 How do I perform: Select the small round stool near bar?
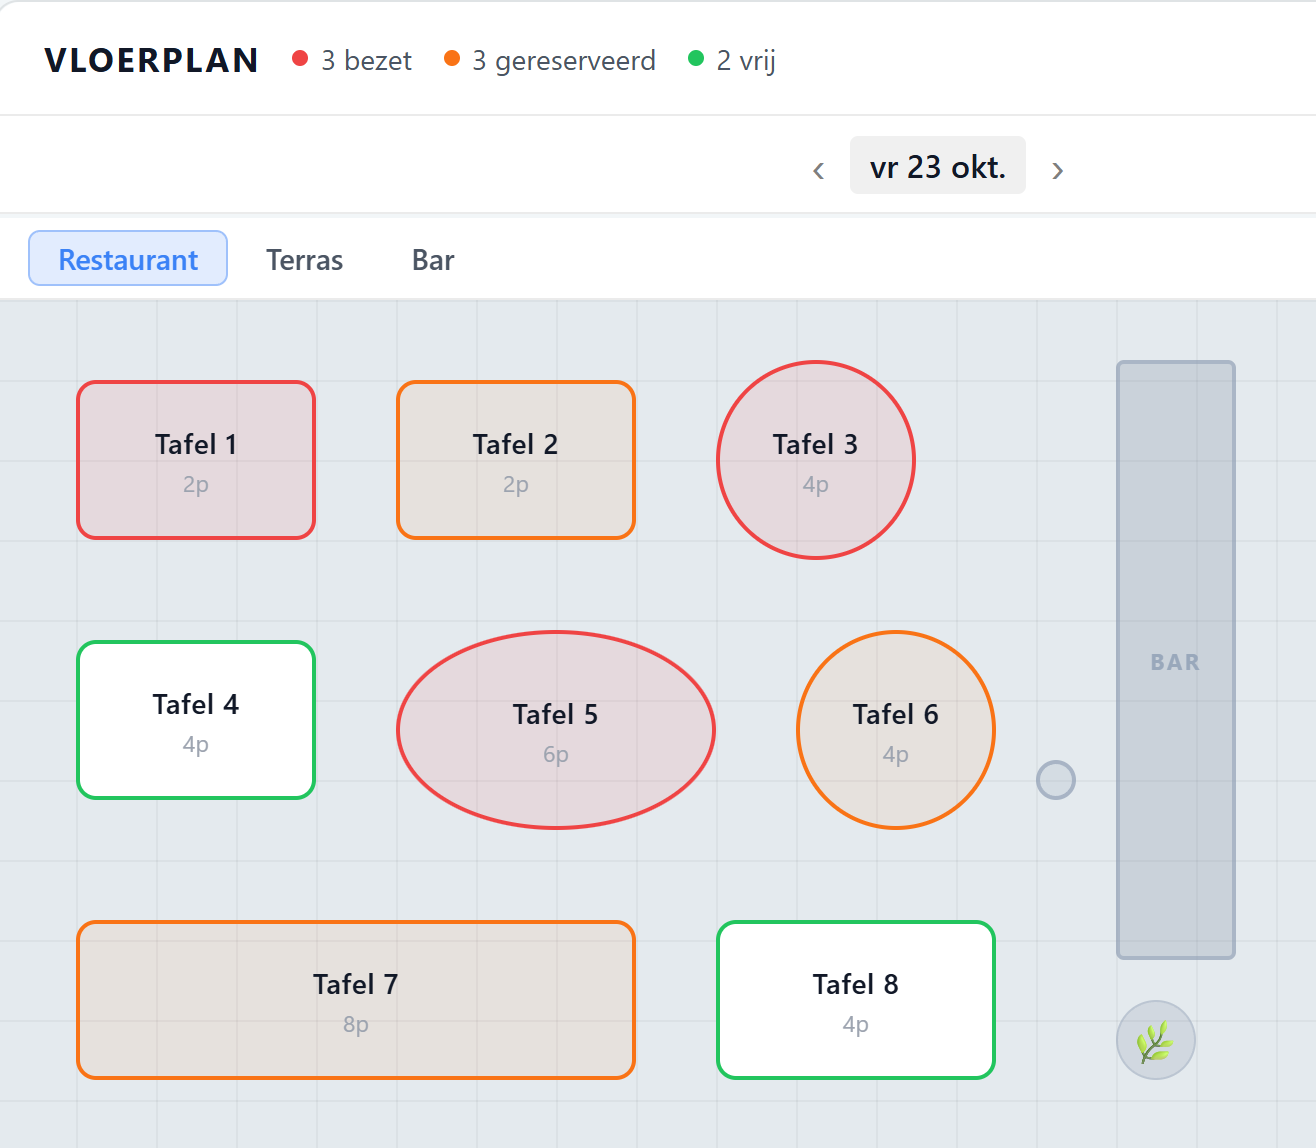(1056, 780)
